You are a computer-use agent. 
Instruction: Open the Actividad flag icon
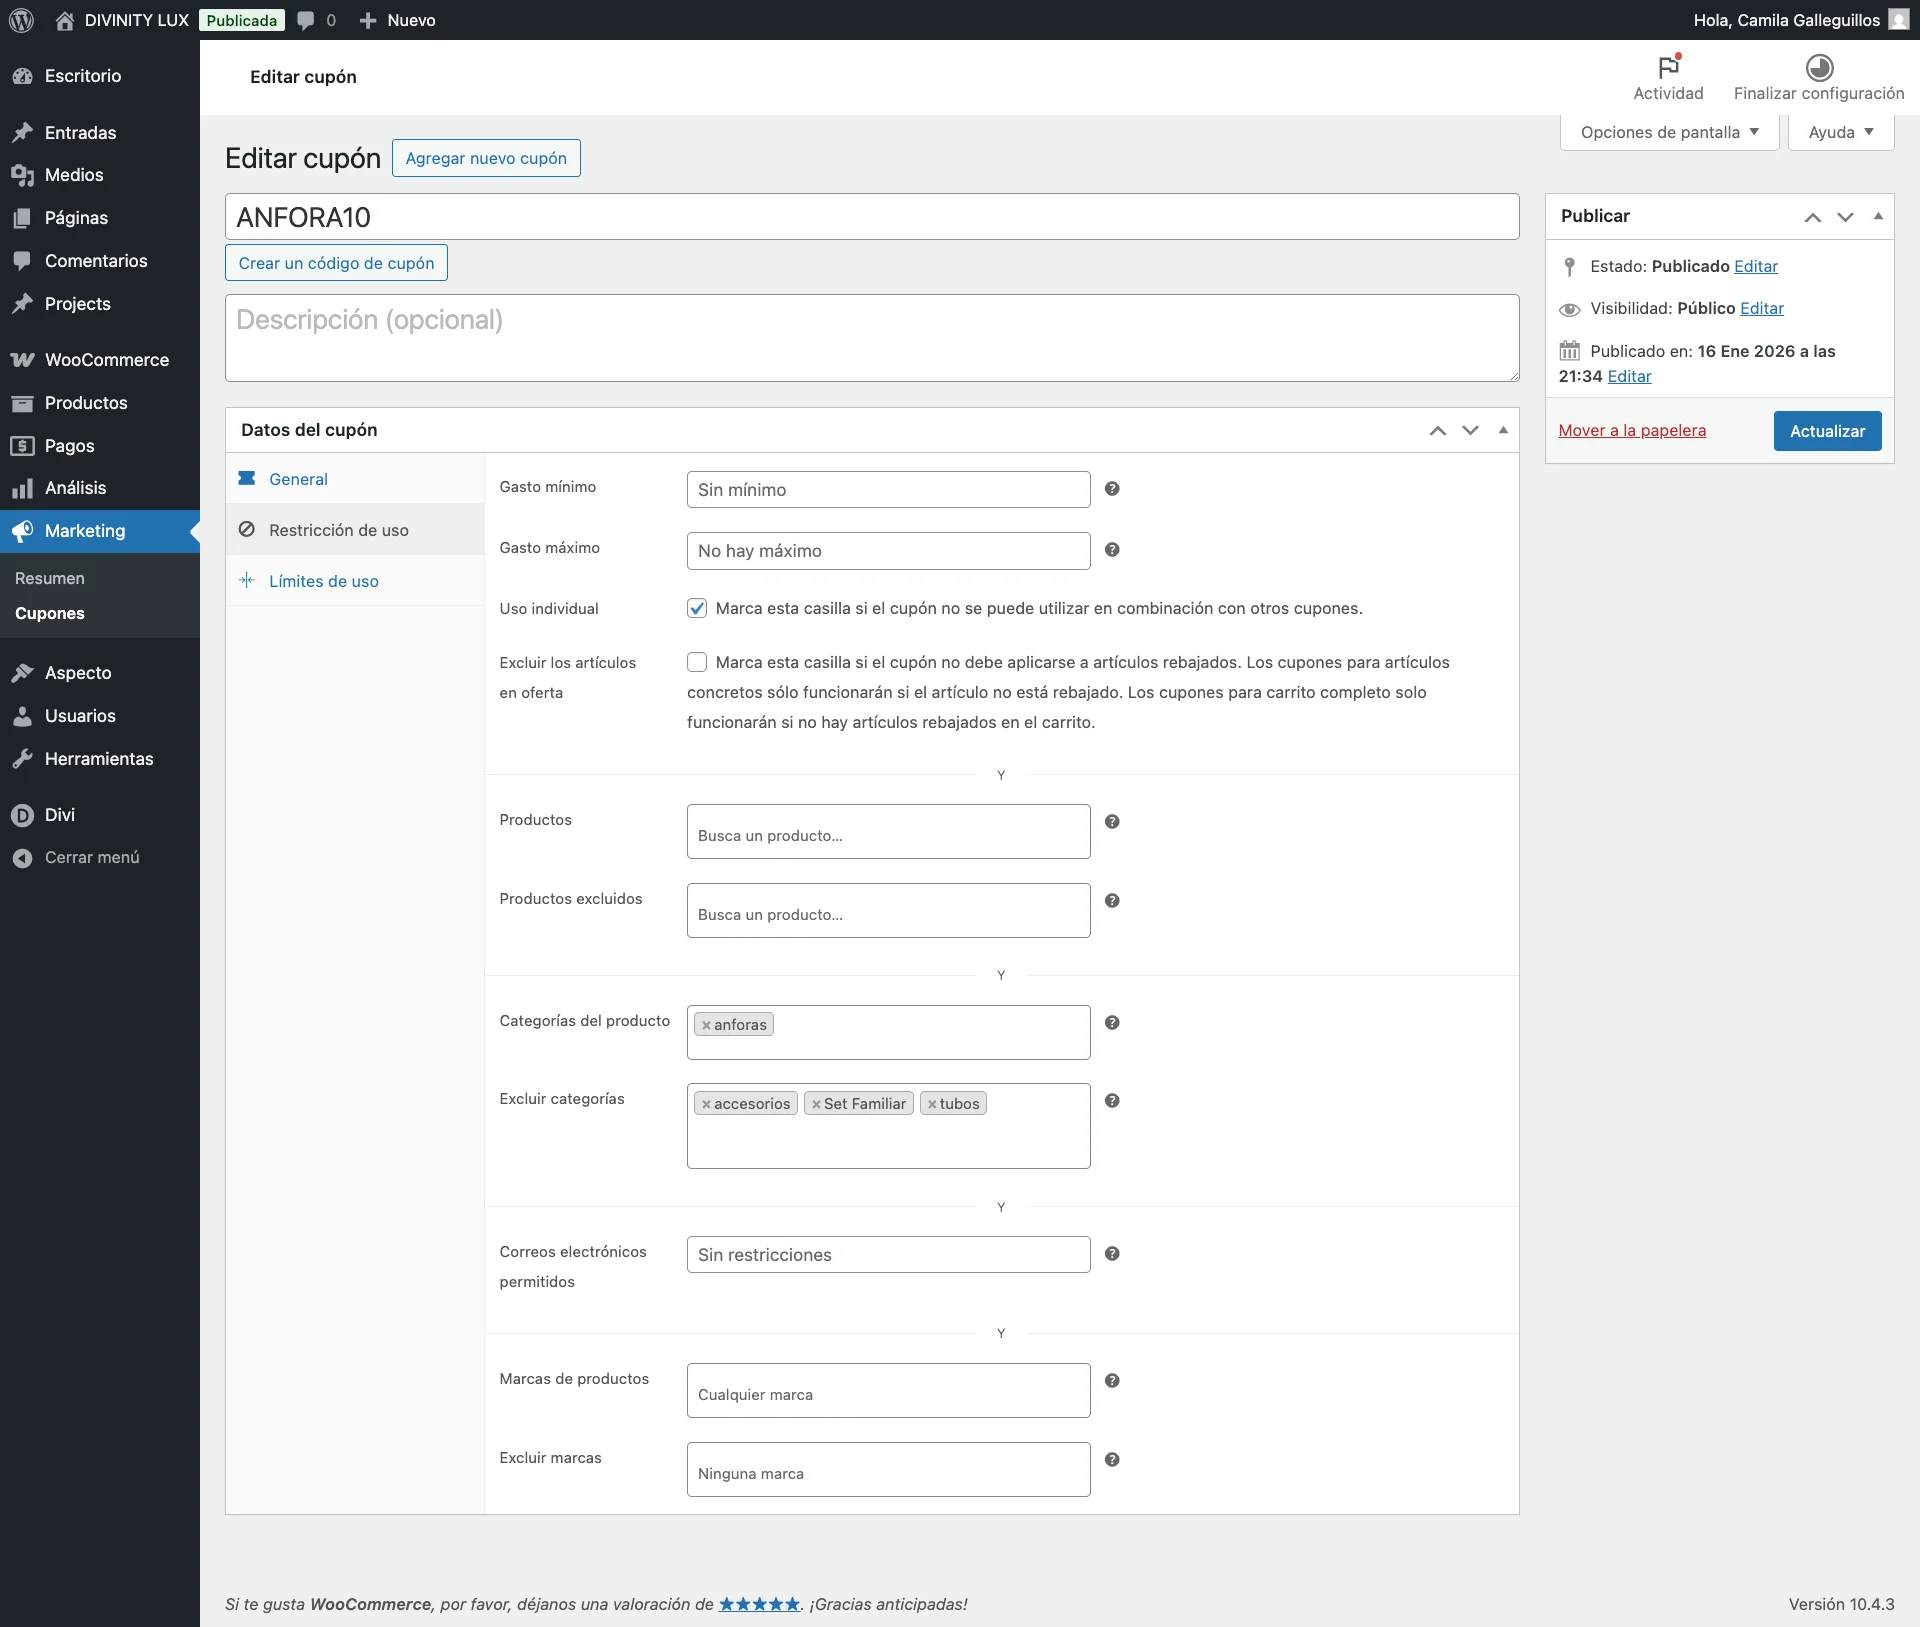pyautogui.click(x=1668, y=67)
